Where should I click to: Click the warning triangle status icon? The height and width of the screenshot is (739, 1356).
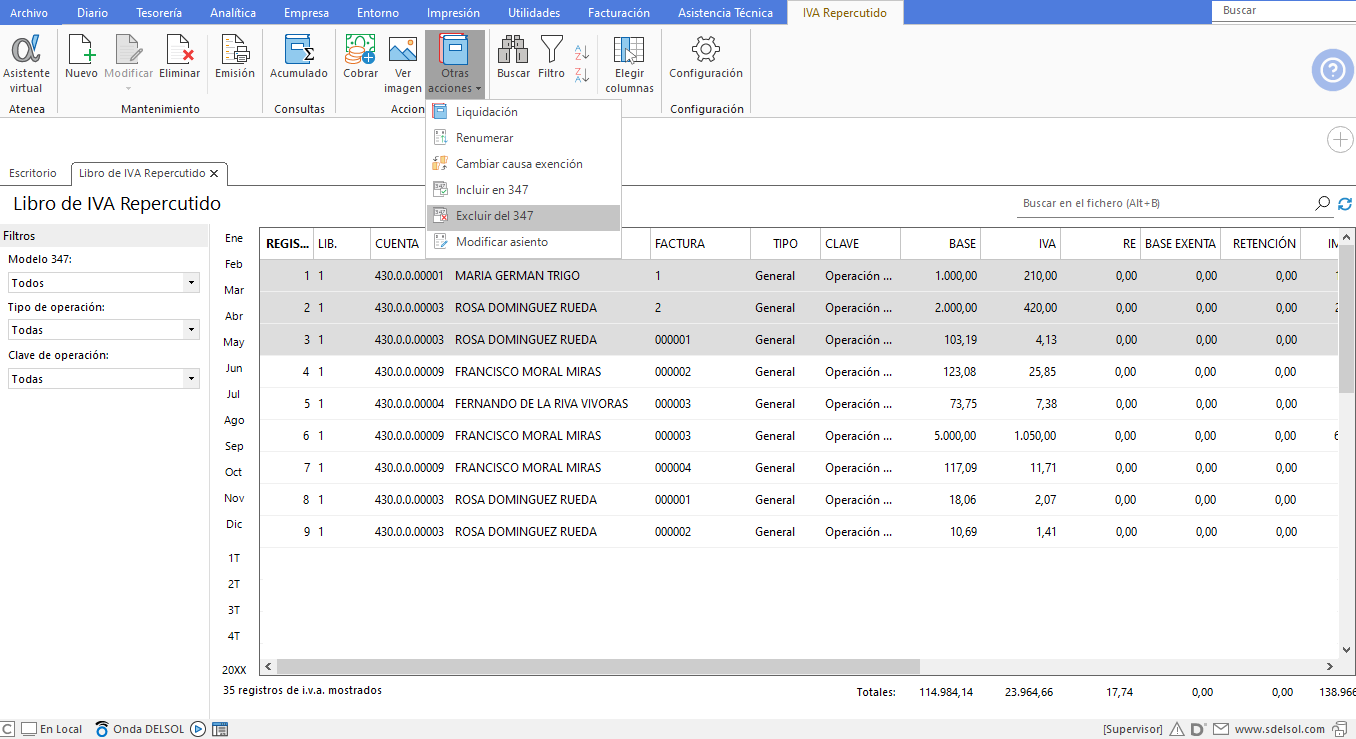[x=1177, y=729]
